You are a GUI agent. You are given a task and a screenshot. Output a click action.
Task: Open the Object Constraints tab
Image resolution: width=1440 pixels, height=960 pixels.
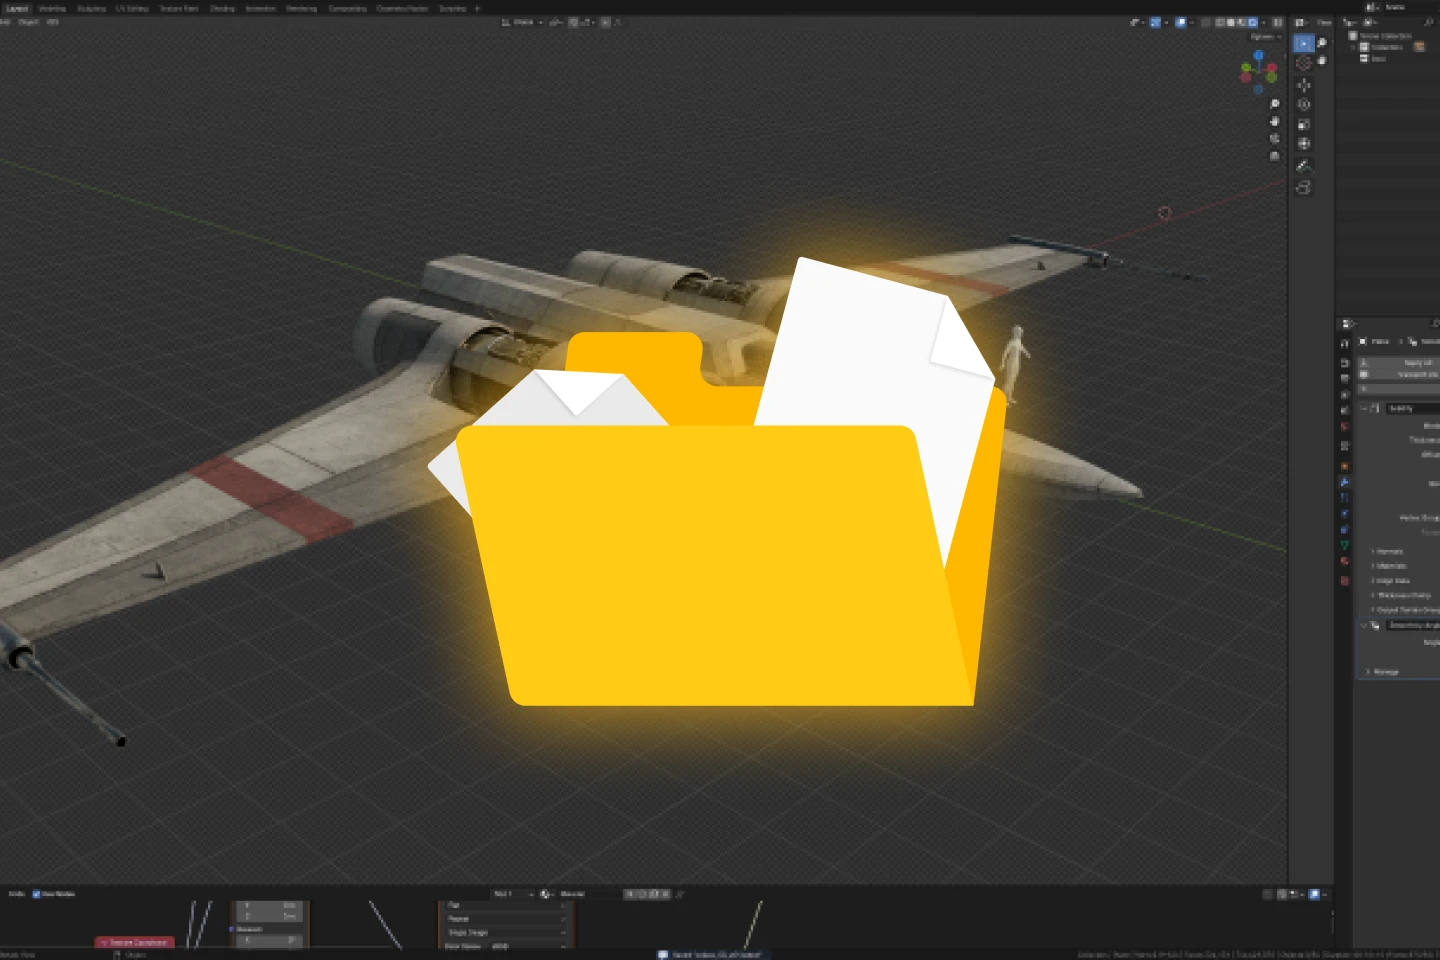1345,530
